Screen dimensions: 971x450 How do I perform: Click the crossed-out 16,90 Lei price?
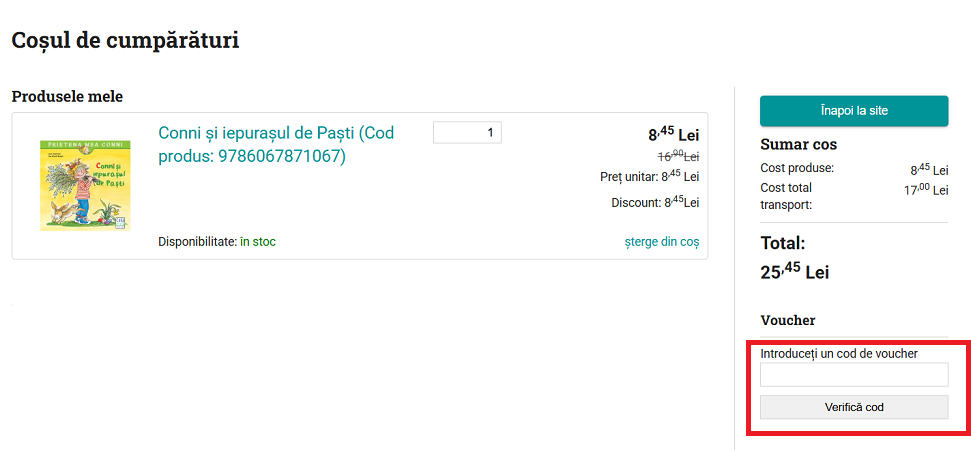click(678, 156)
